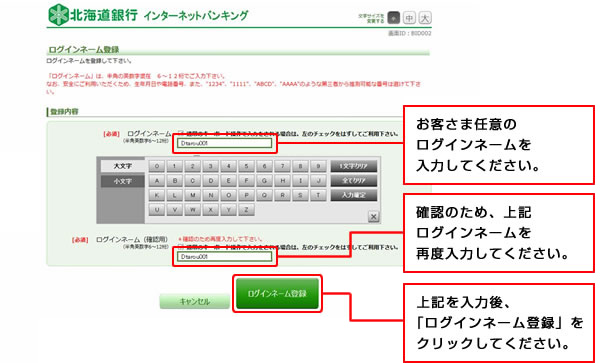Tap the Y key on virtual keyboard
Image resolution: width=600 pixels, height=363 pixels.
pyautogui.click(x=228, y=210)
